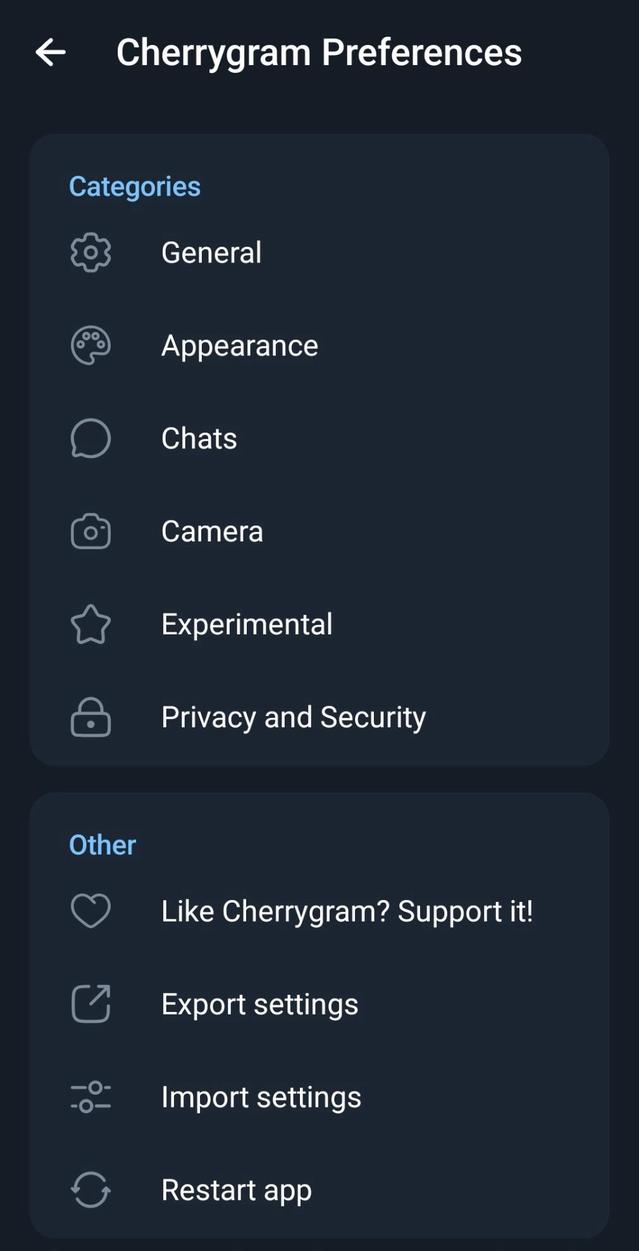Tap the camera icon in Categories

coord(90,531)
